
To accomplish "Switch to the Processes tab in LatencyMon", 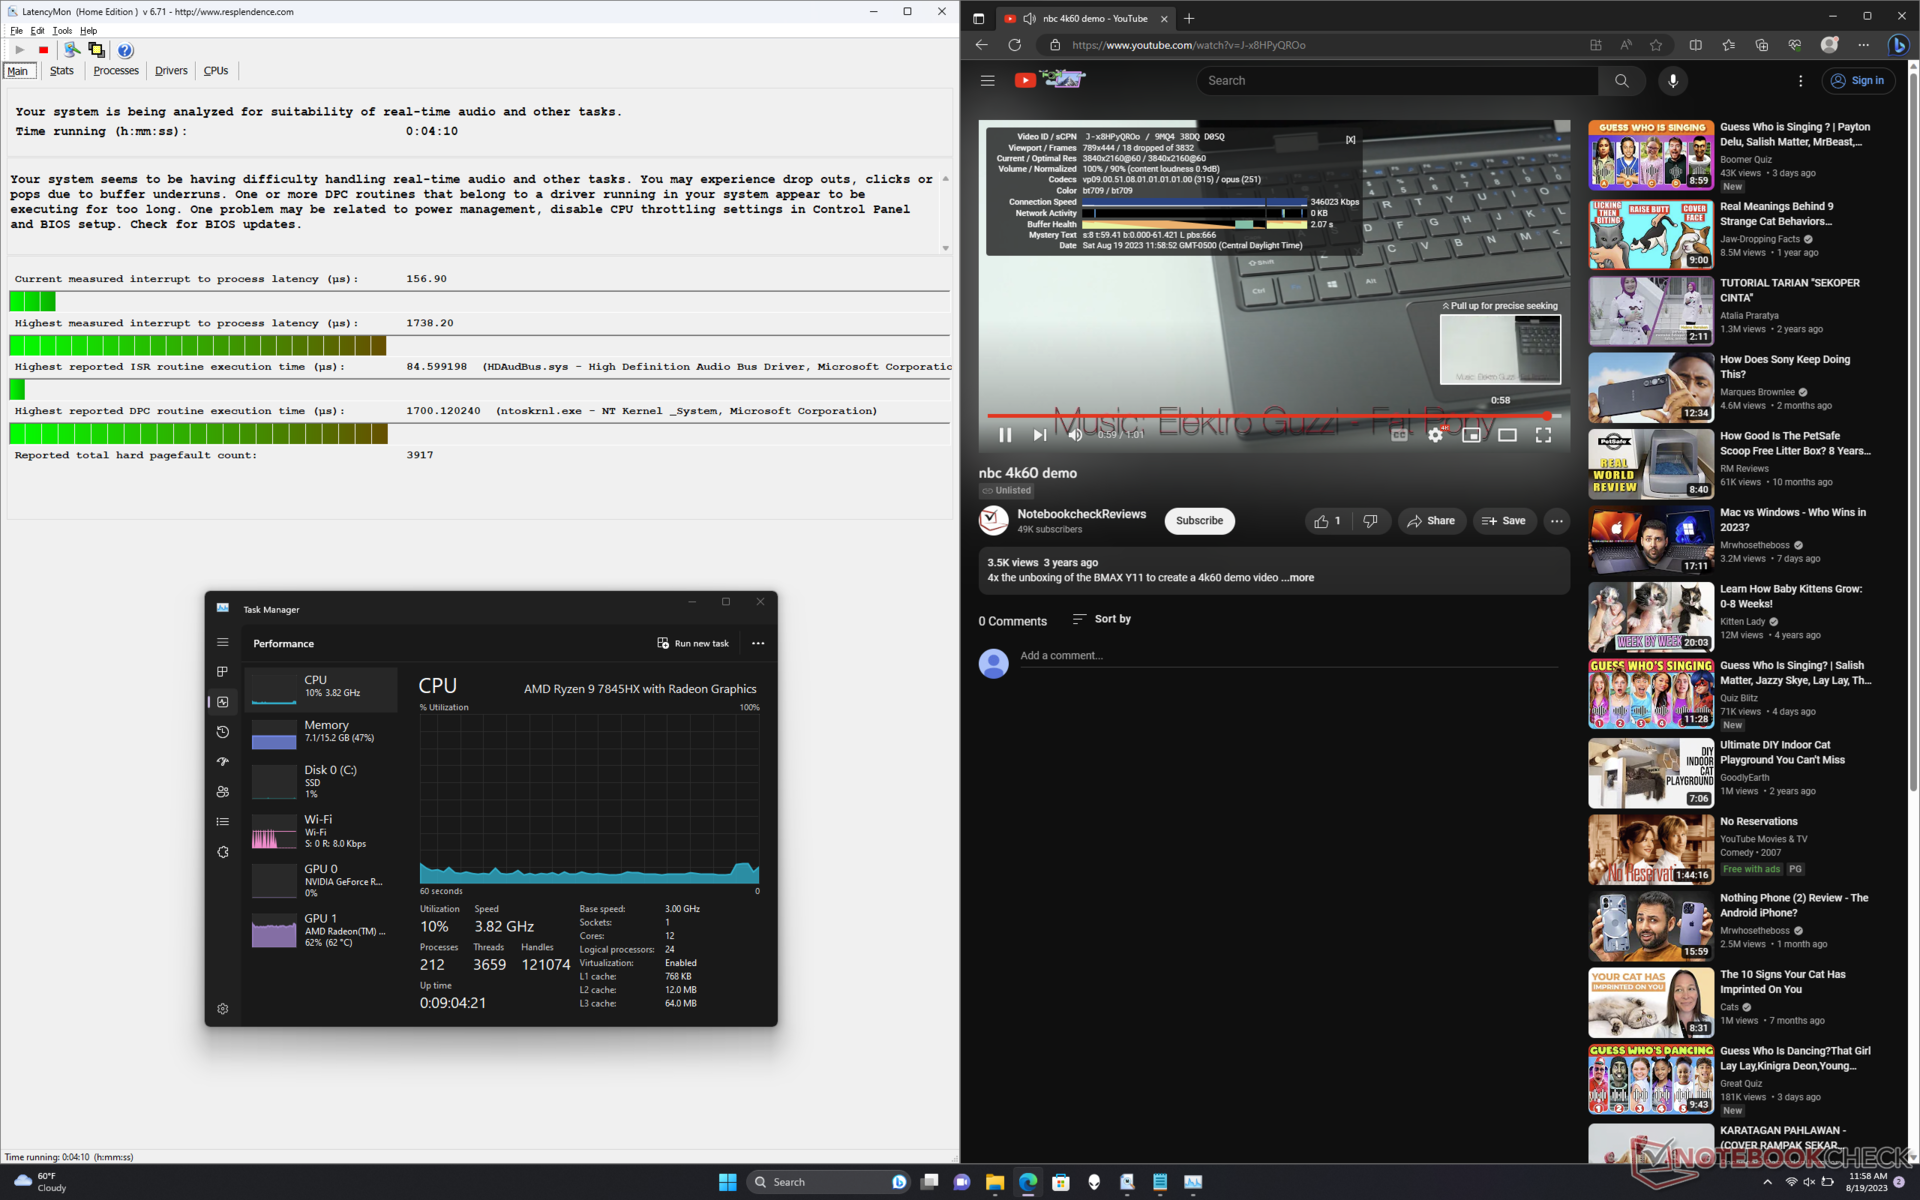I will [x=116, y=71].
